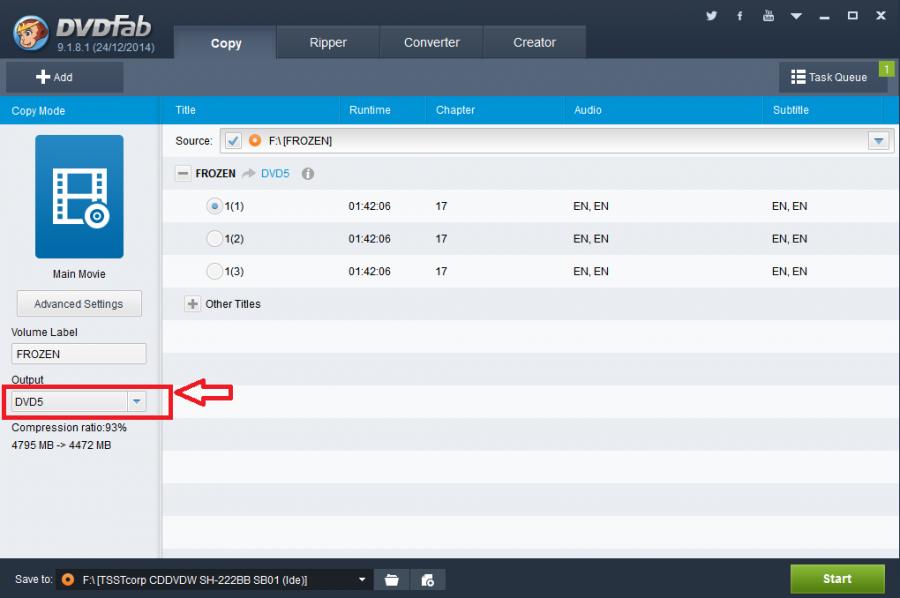Screen dimensions: 900x598
Task: Select title 1(3) radio button
Action: coord(214,271)
